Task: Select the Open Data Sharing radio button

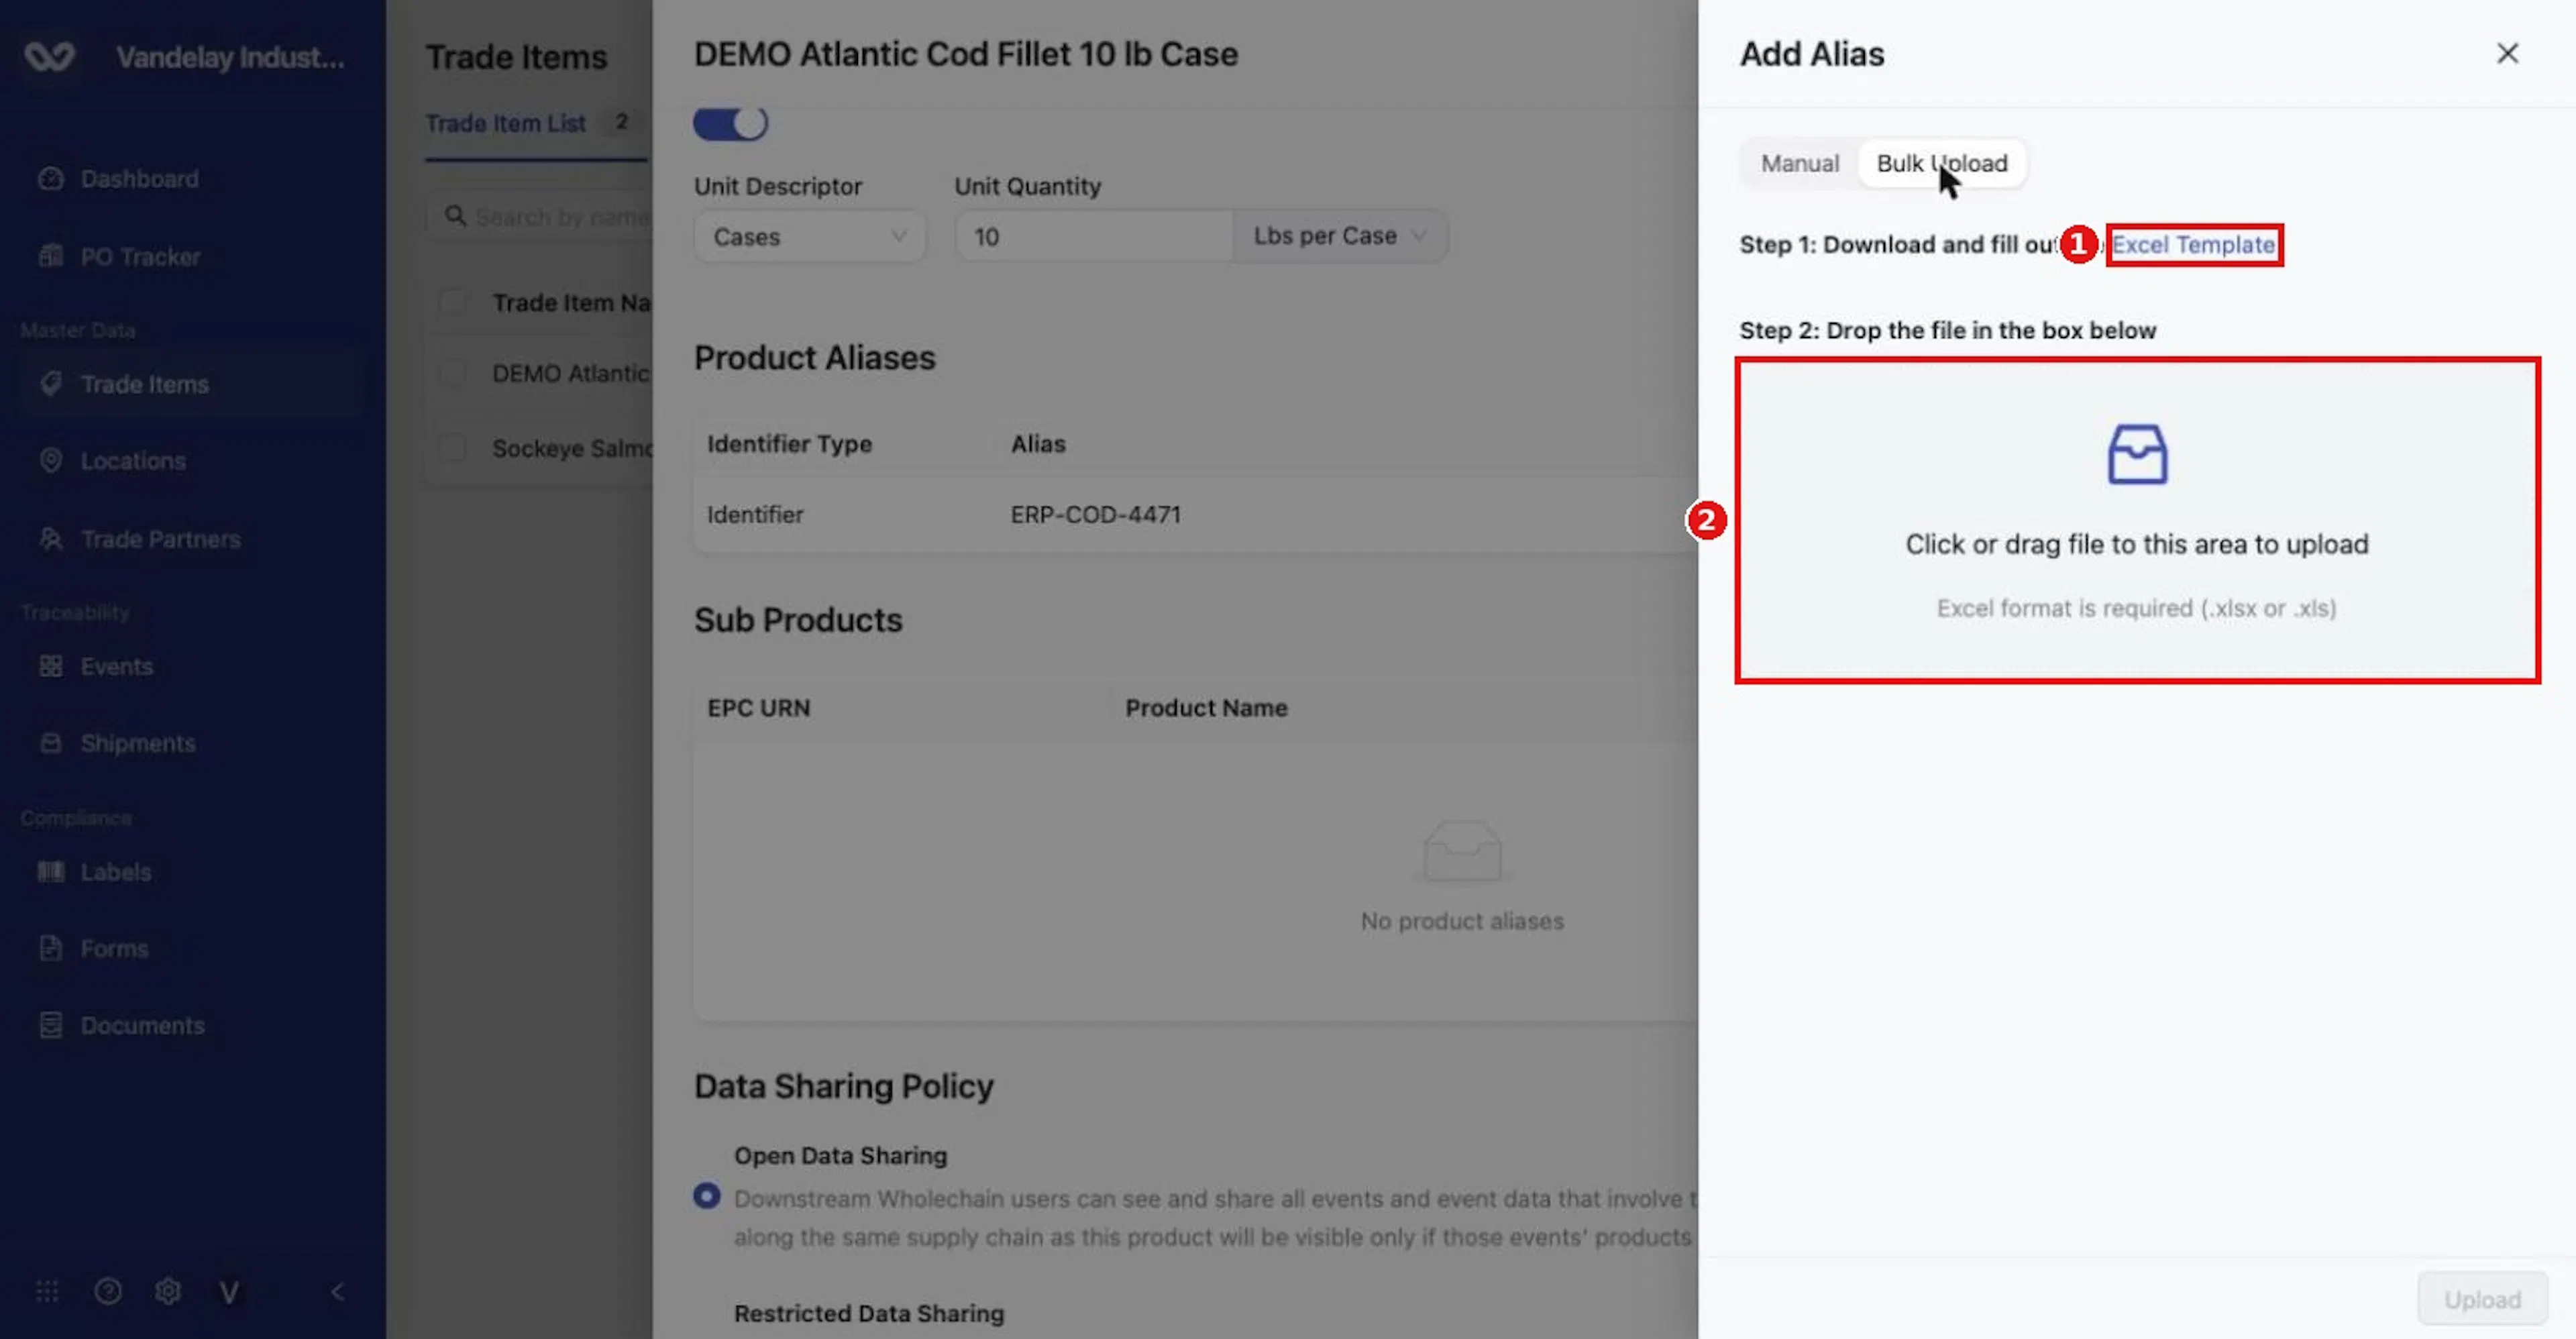Action: point(706,1195)
